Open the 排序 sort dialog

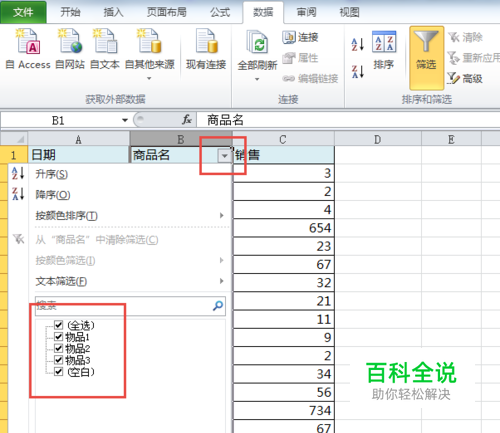(x=384, y=50)
